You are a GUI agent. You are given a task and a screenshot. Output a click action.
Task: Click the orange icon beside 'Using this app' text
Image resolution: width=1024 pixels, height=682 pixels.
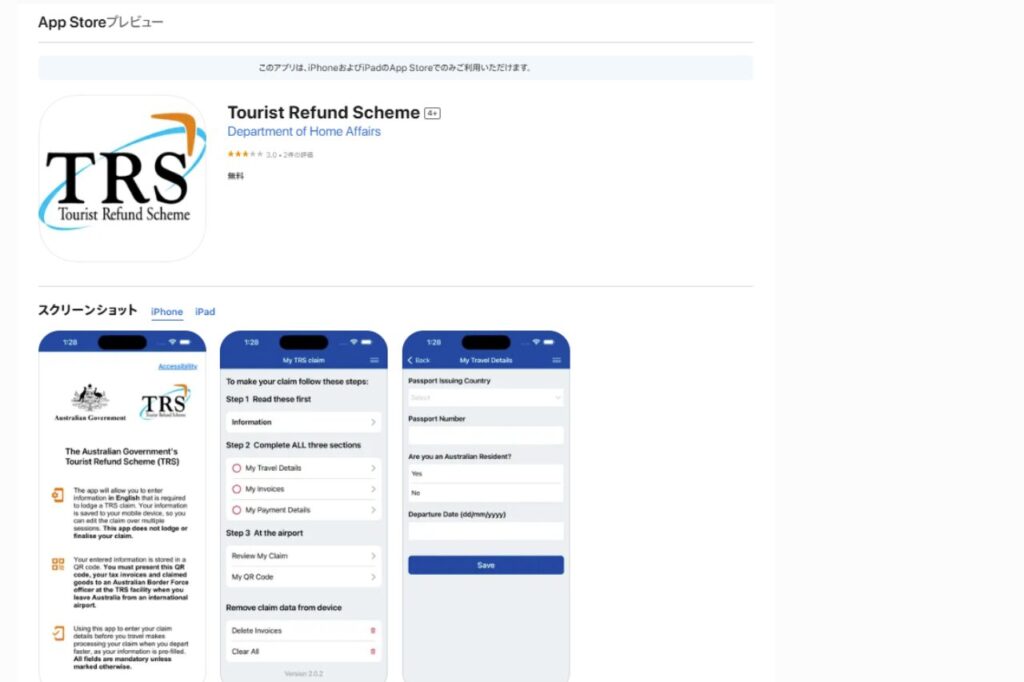click(58, 633)
